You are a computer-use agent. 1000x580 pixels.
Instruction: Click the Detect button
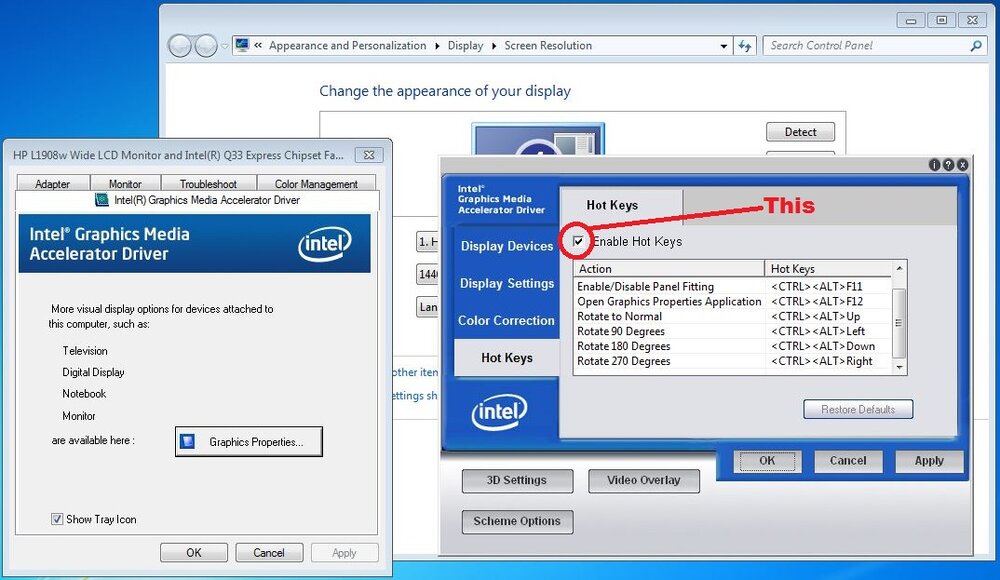(x=800, y=132)
